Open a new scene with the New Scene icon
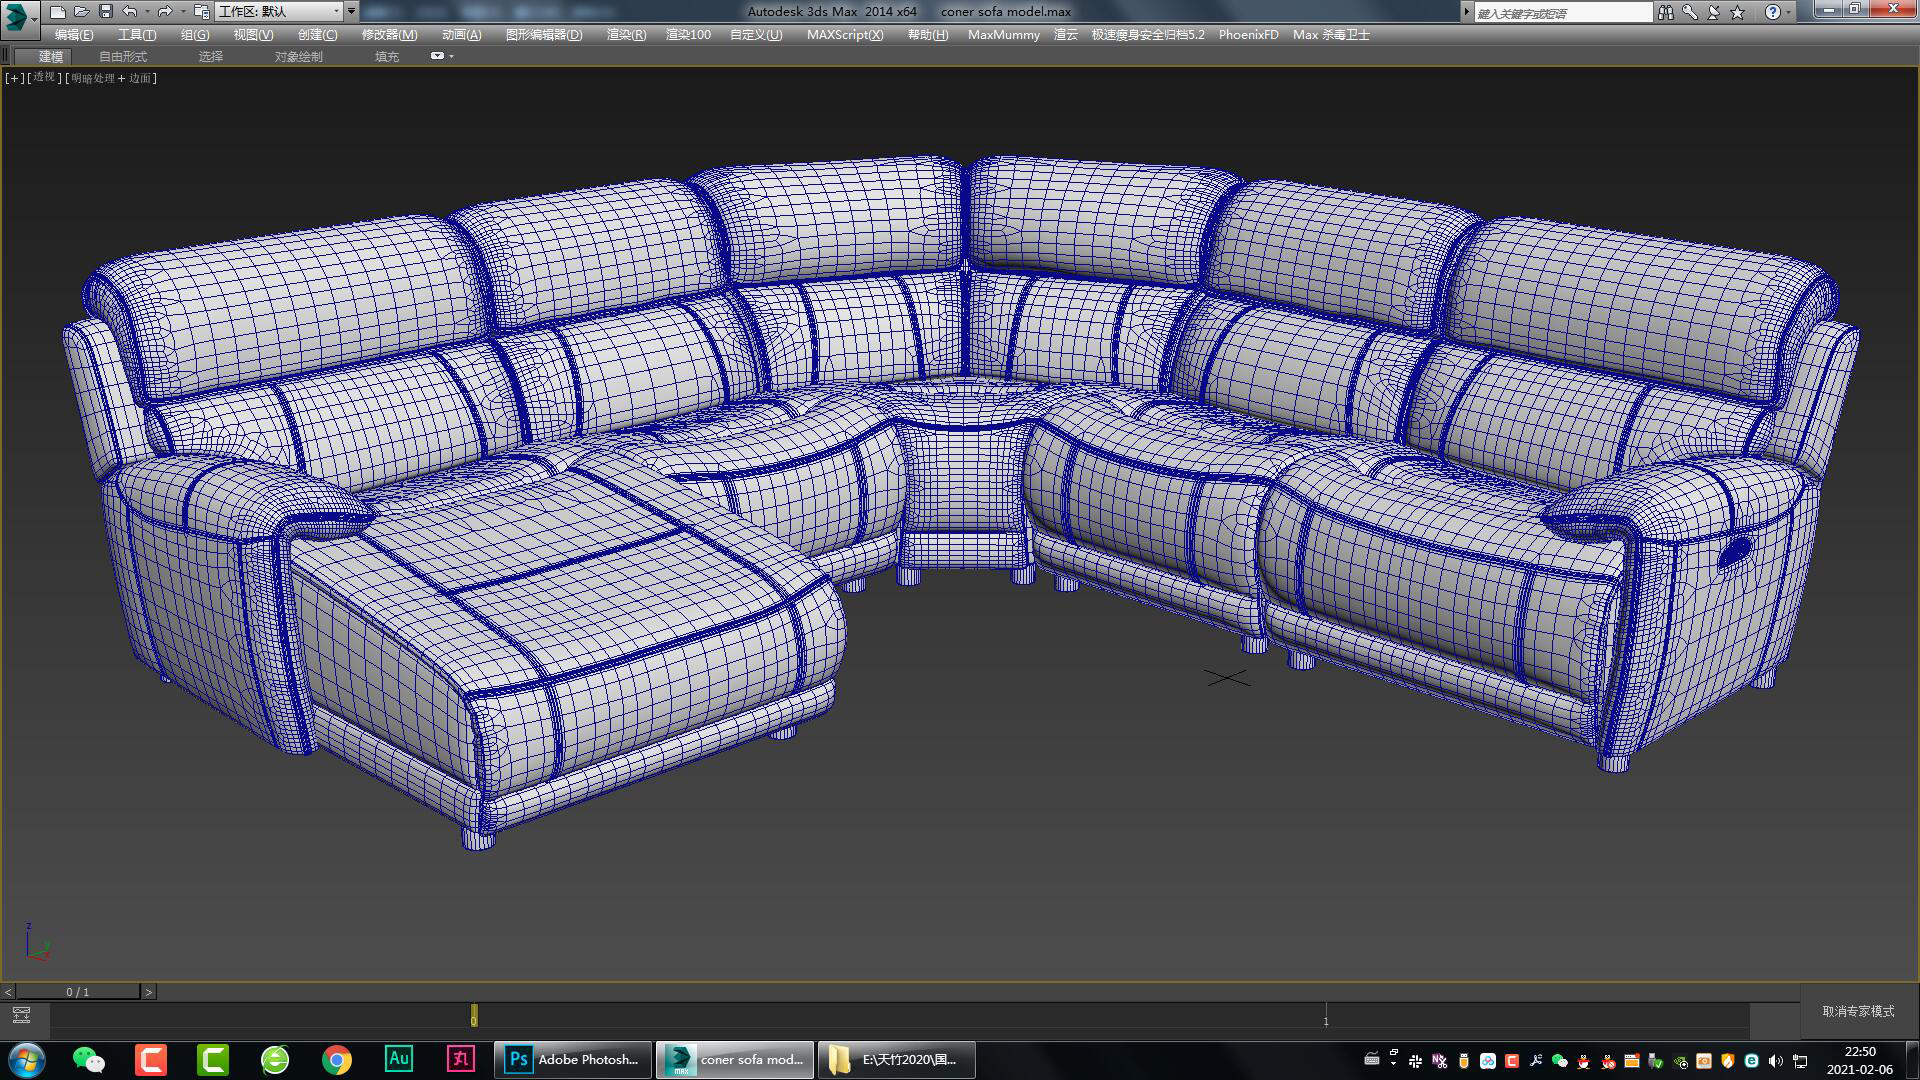The height and width of the screenshot is (1080, 1920). 58,11
